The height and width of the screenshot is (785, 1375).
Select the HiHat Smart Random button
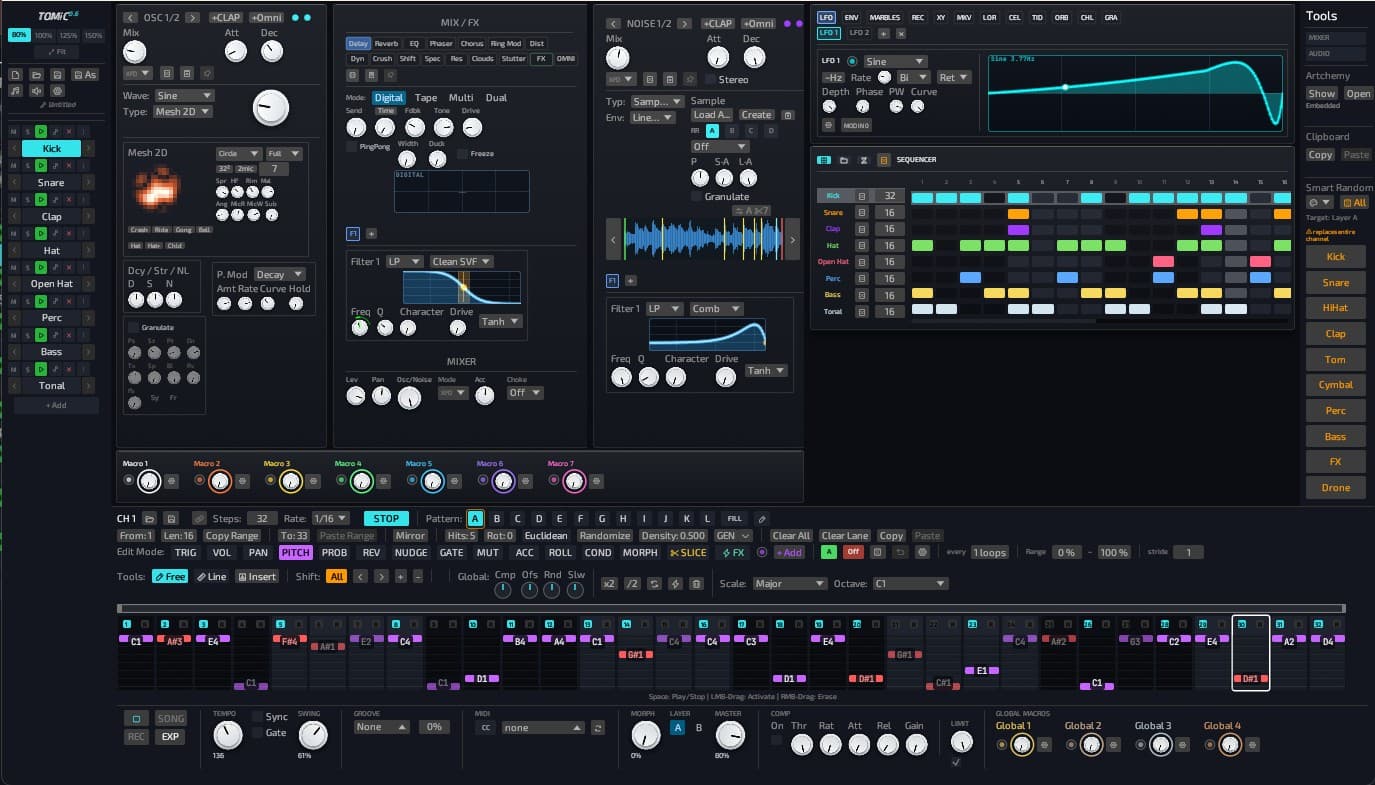1335,308
